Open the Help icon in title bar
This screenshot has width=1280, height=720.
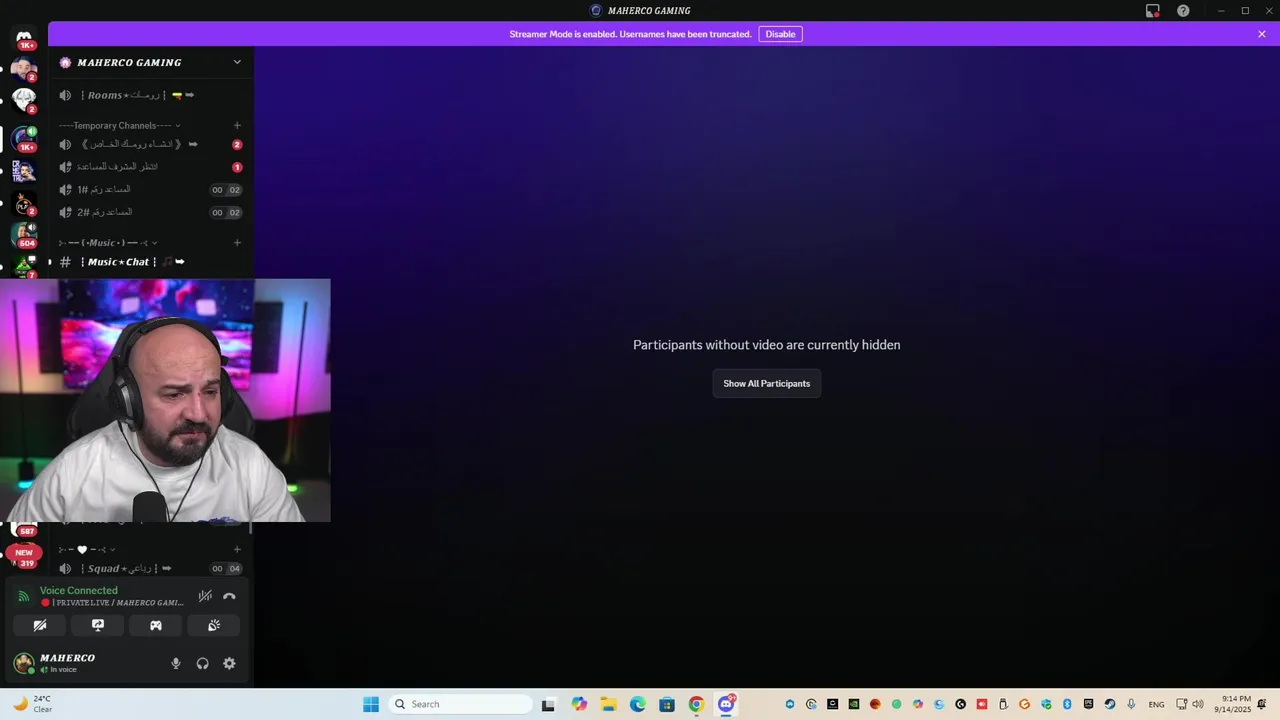pyautogui.click(x=1183, y=11)
